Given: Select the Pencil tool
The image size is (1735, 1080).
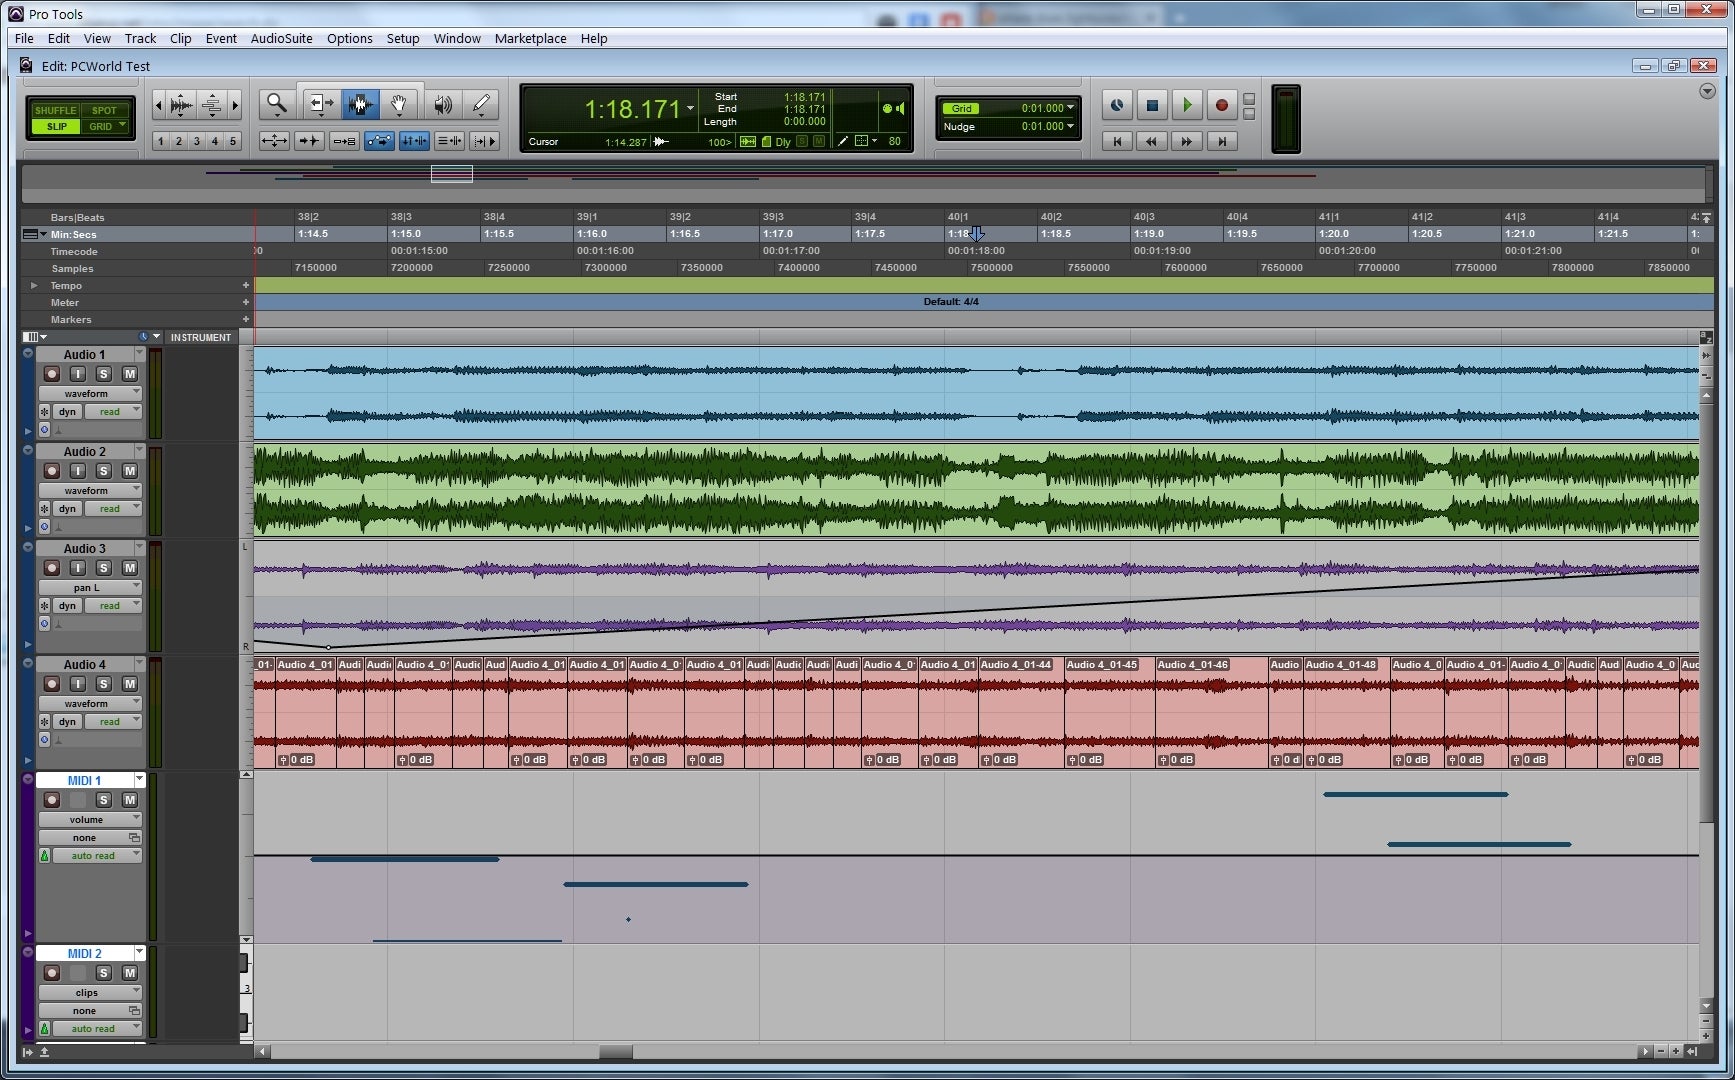Looking at the screenshot, I should pyautogui.click(x=481, y=104).
